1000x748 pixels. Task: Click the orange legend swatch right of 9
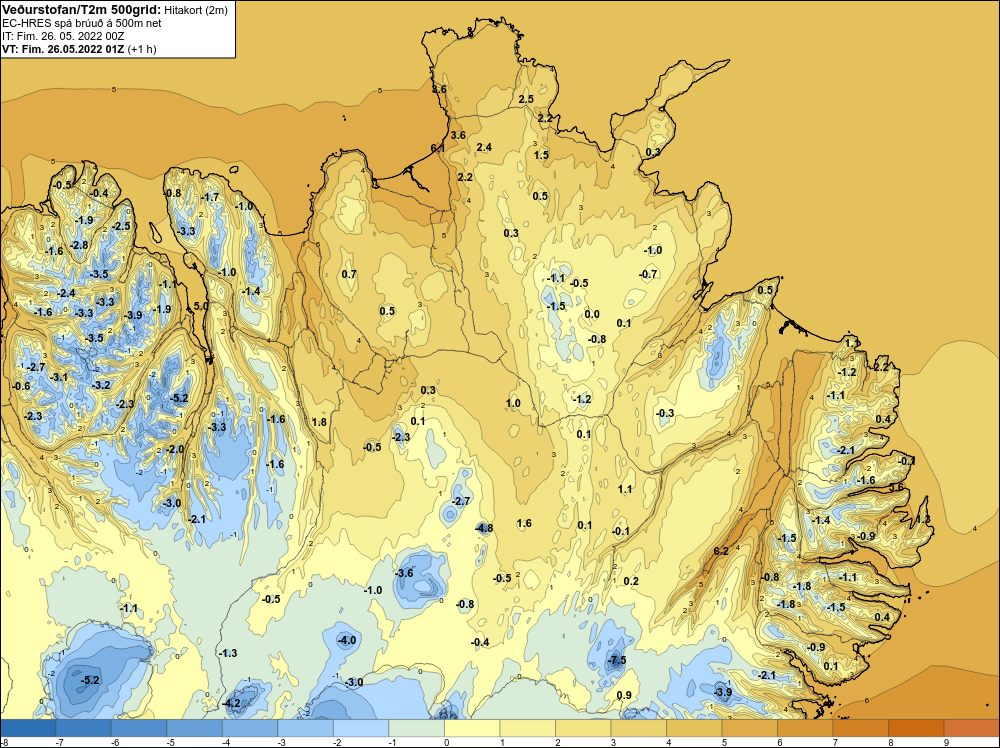971,728
